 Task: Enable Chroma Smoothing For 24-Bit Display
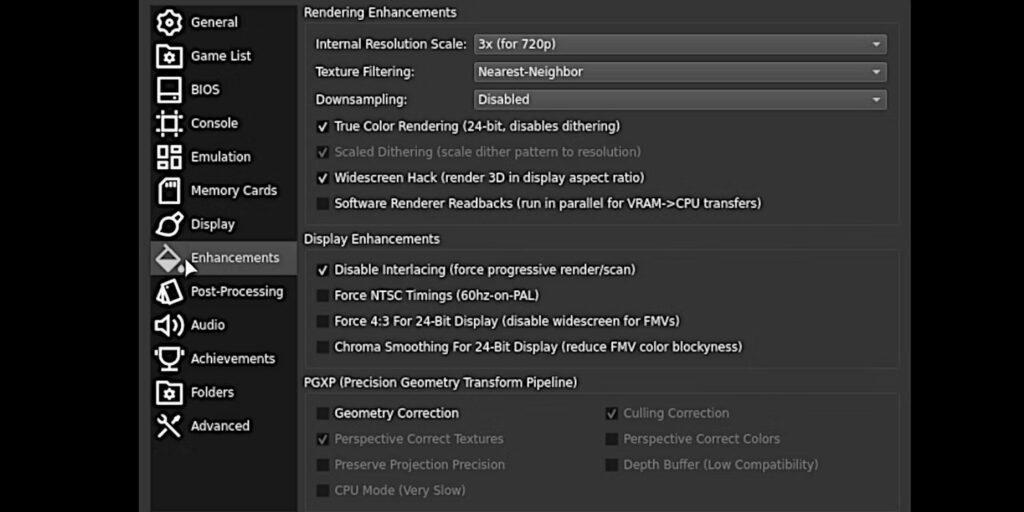[323, 347]
